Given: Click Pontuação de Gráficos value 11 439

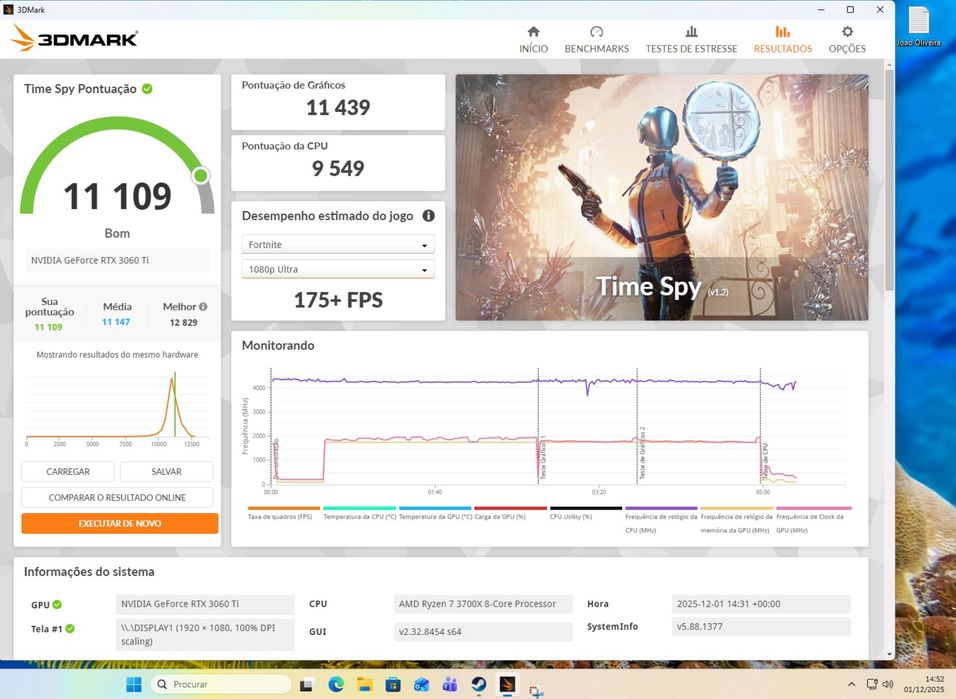Looking at the screenshot, I should pos(338,108).
